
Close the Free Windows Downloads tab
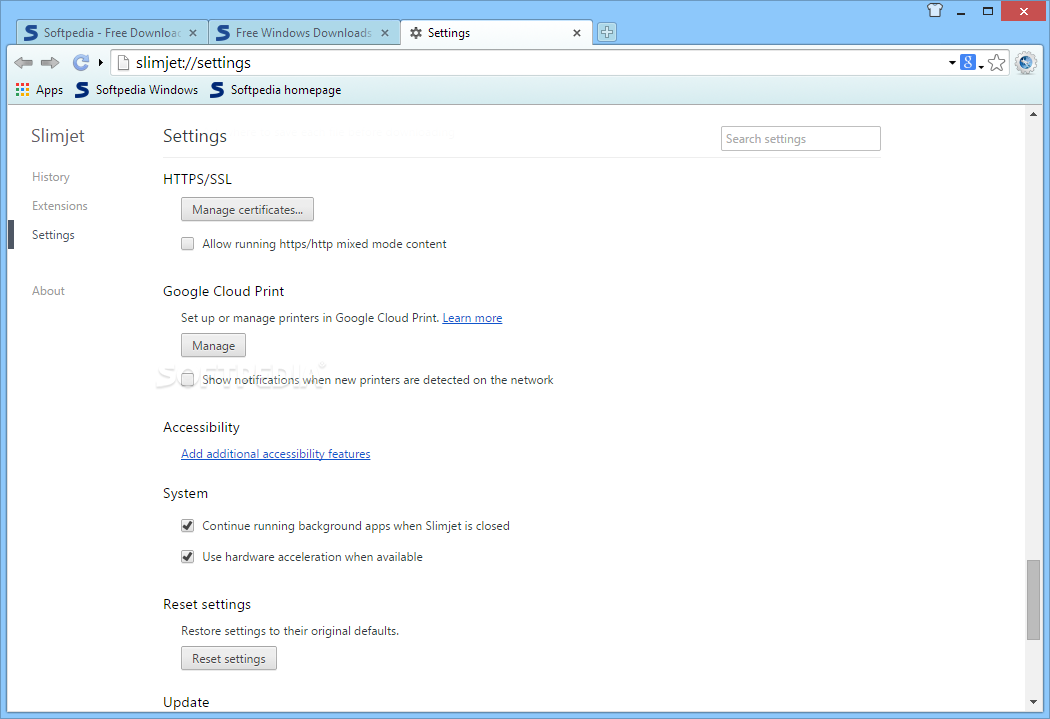[385, 33]
